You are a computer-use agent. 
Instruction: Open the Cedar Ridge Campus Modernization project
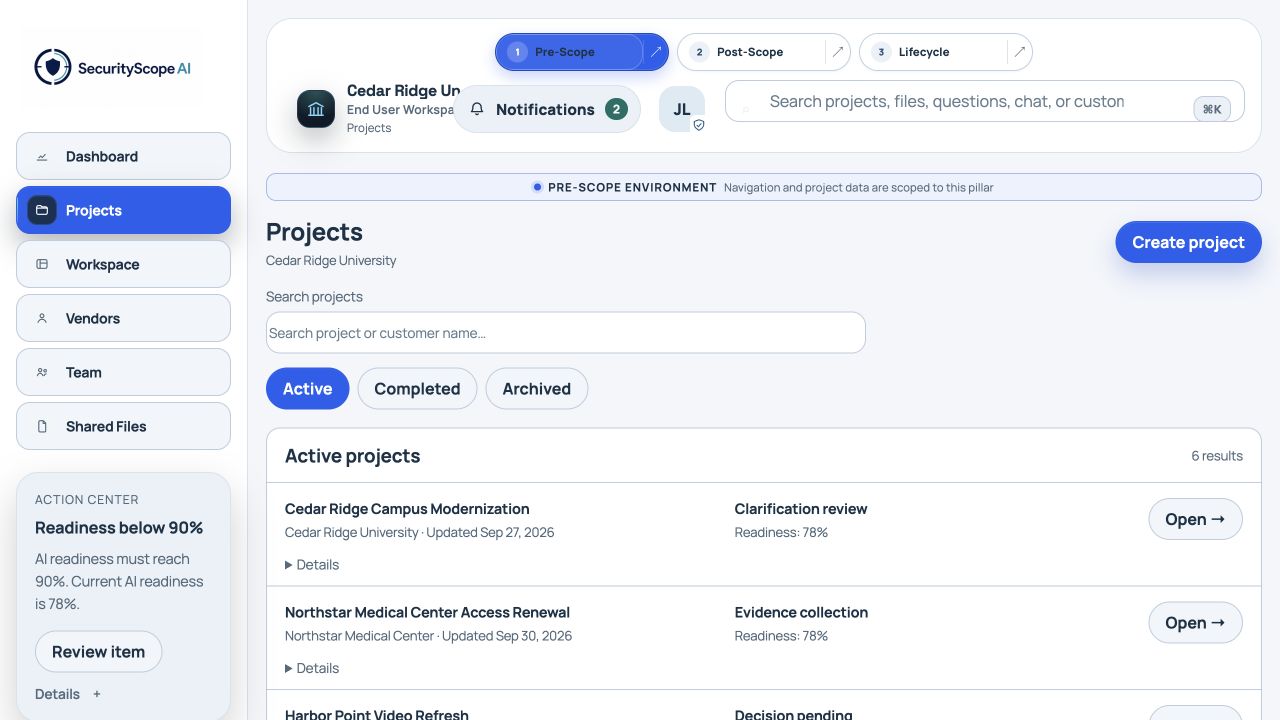click(1195, 520)
